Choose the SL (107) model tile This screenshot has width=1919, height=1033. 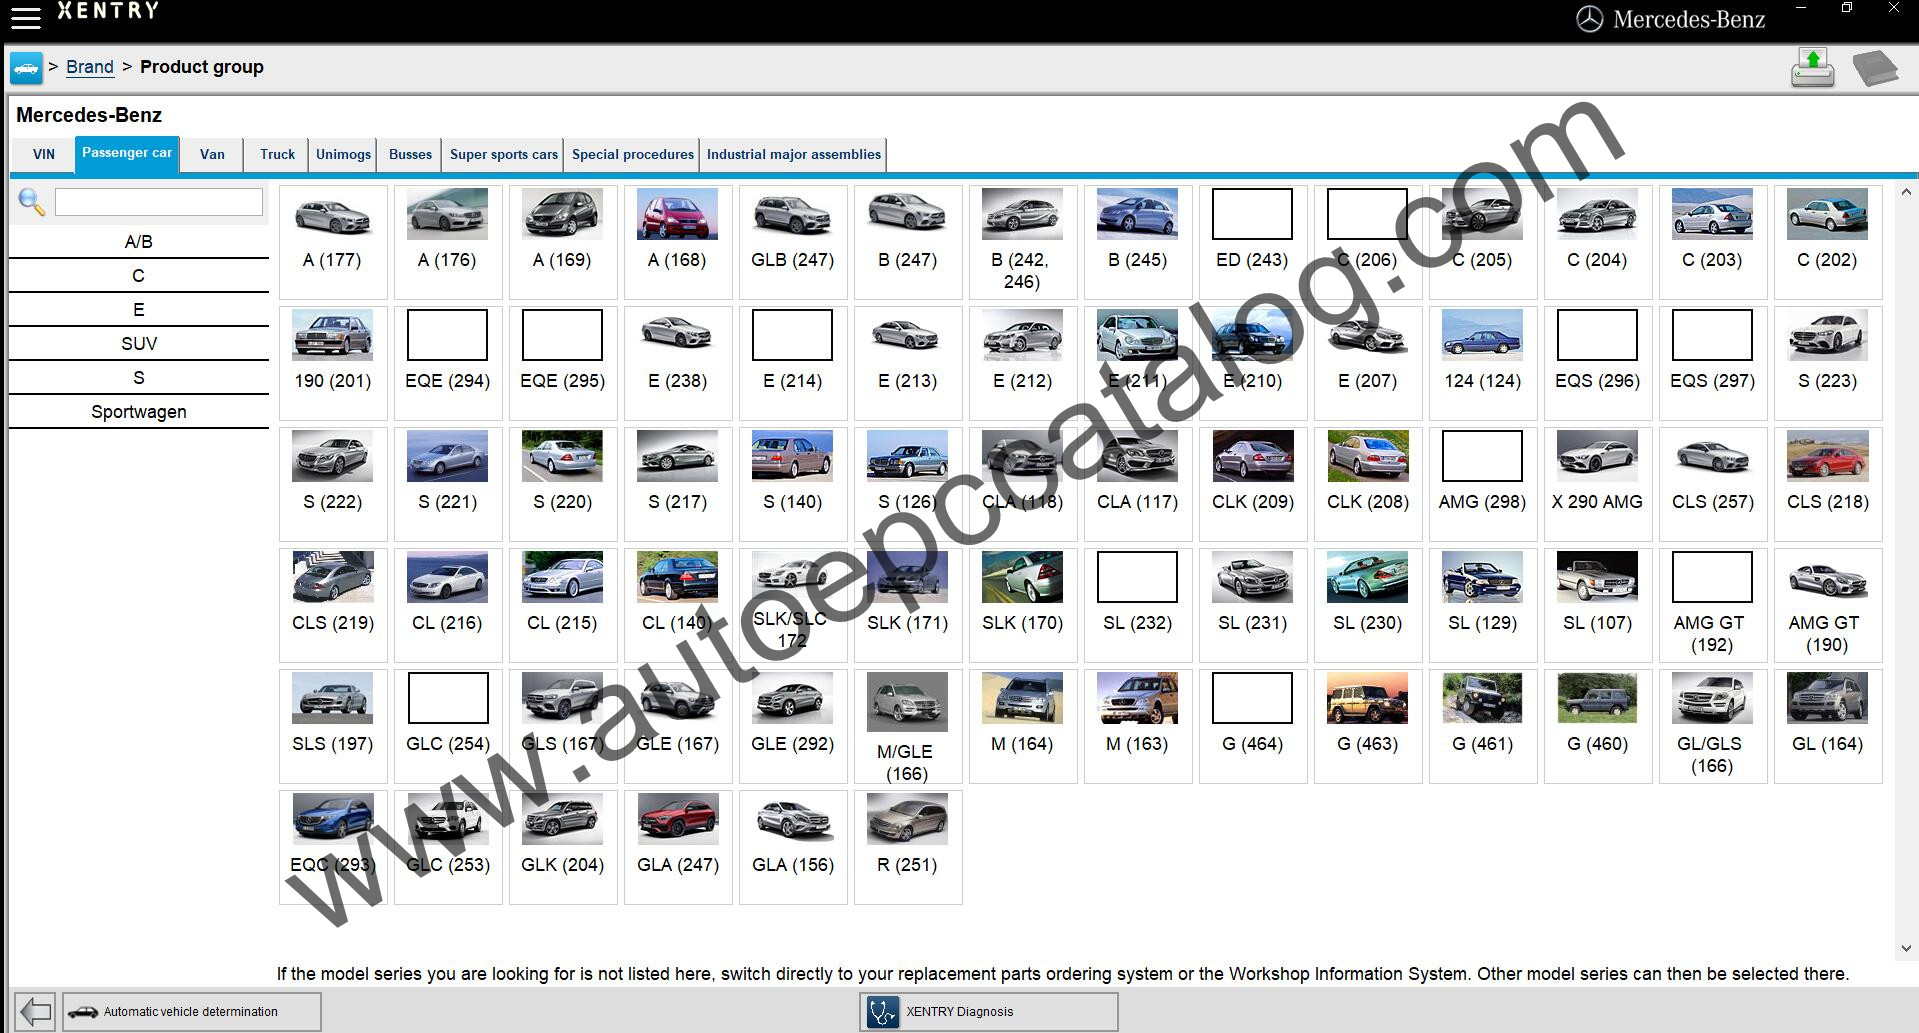[1598, 605]
